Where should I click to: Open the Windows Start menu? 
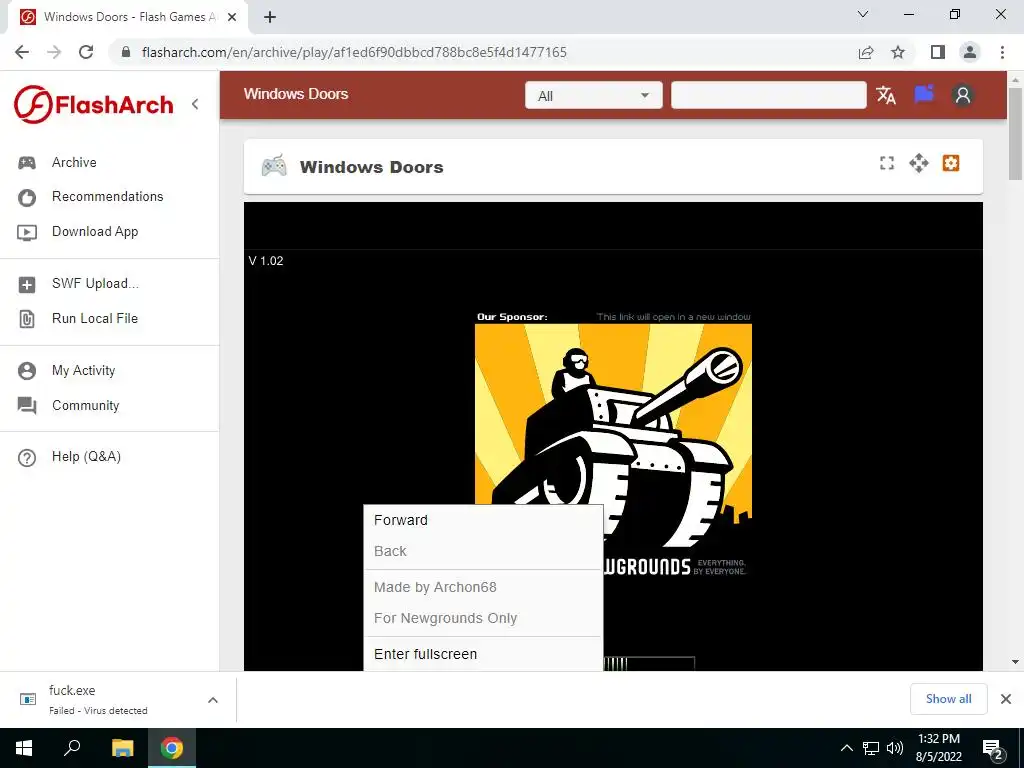click(24, 748)
